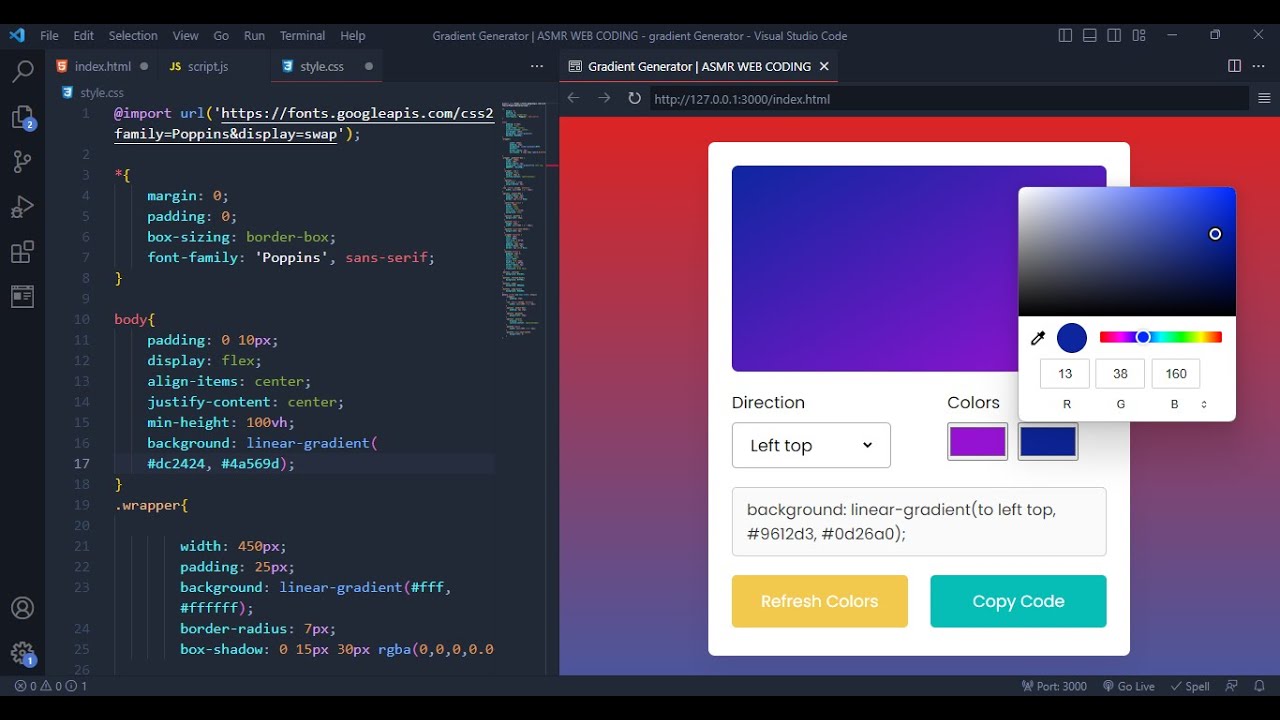Switch to the style.css tab
This screenshot has height=720, width=1280.
[322, 66]
